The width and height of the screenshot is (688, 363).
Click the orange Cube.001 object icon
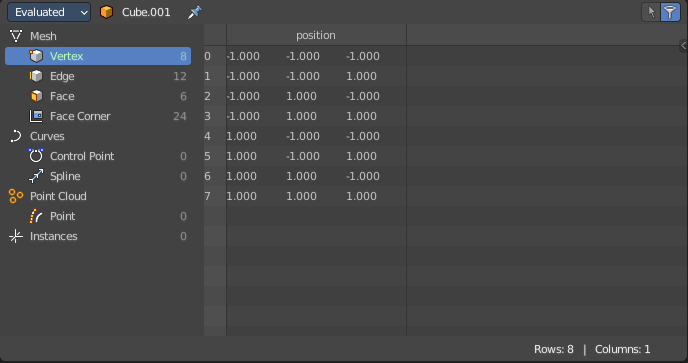point(106,12)
